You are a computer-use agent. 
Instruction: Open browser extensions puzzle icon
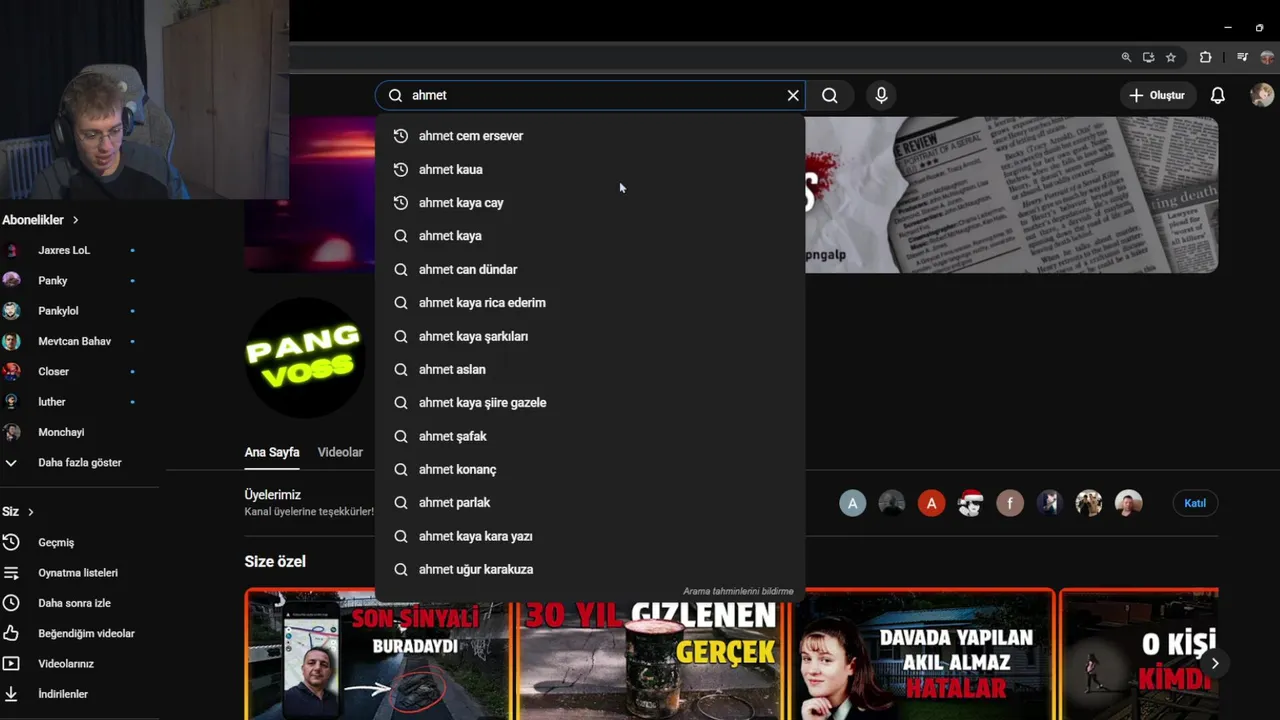tap(1205, 58)
